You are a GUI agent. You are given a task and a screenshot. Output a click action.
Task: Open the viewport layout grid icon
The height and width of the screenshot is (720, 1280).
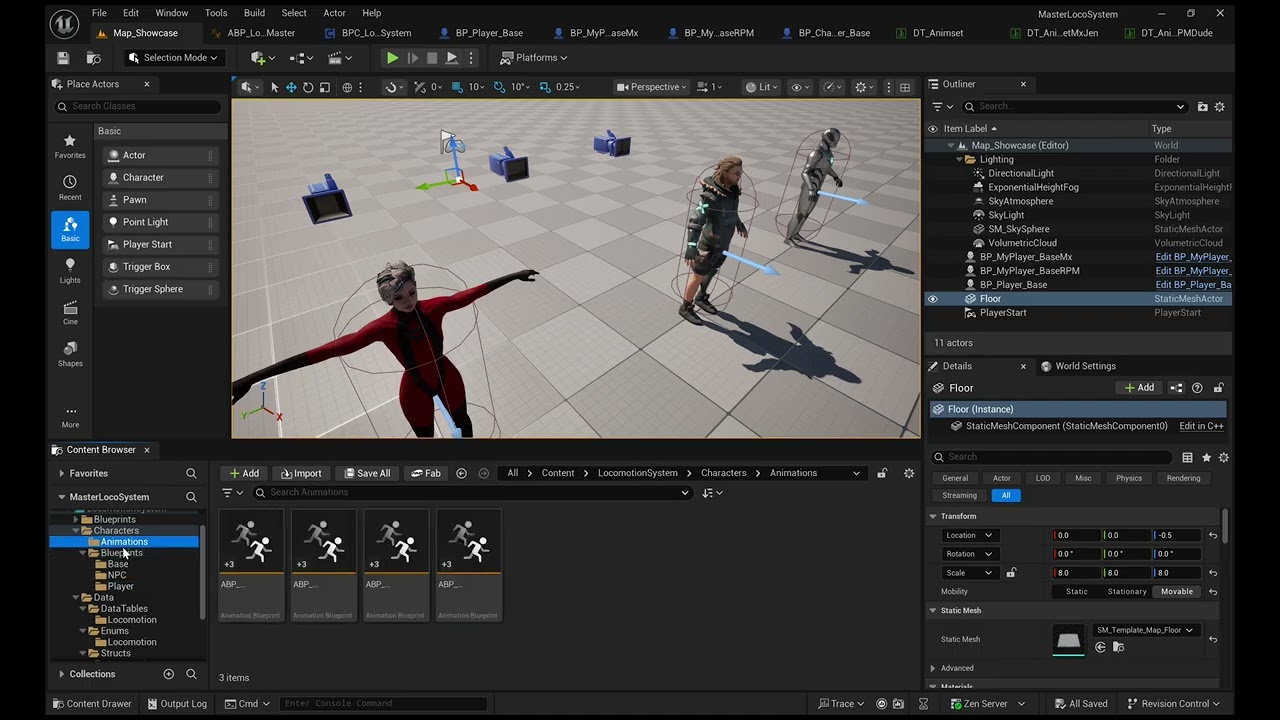tap(905, 87)
